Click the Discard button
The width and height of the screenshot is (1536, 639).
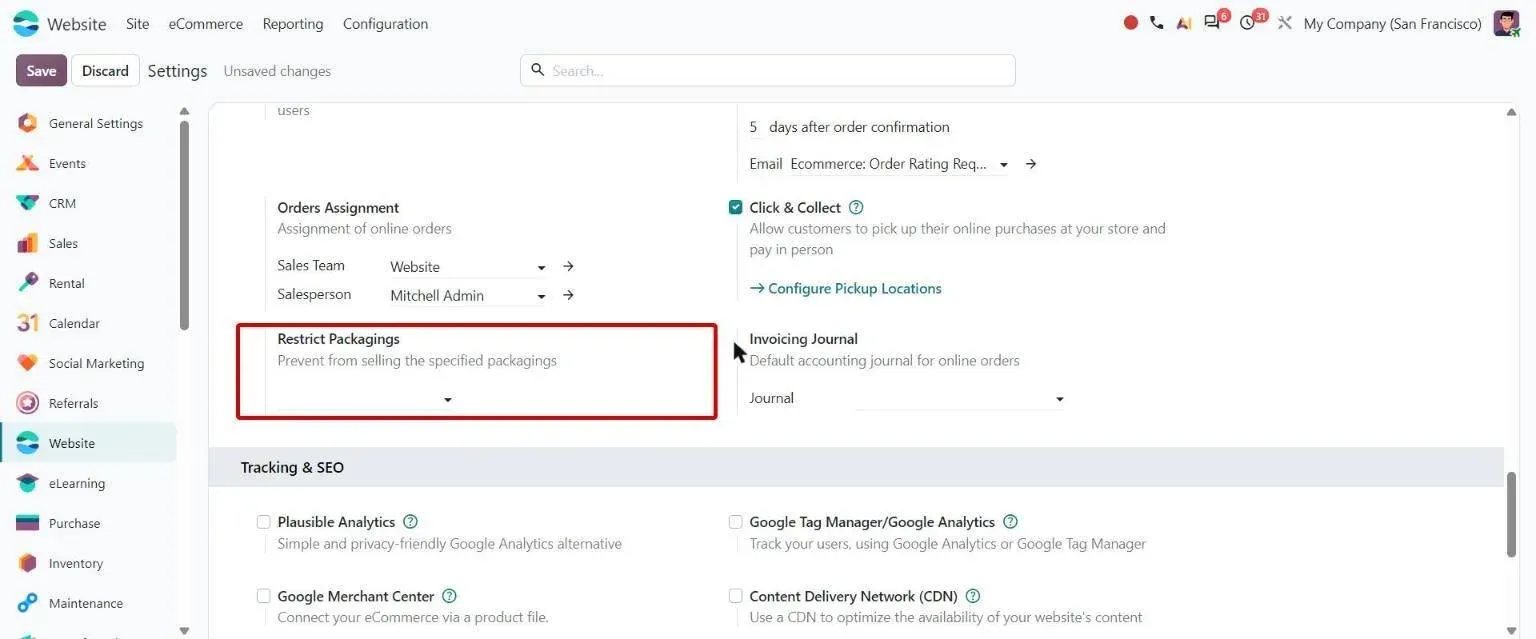[x=105, y=70]
